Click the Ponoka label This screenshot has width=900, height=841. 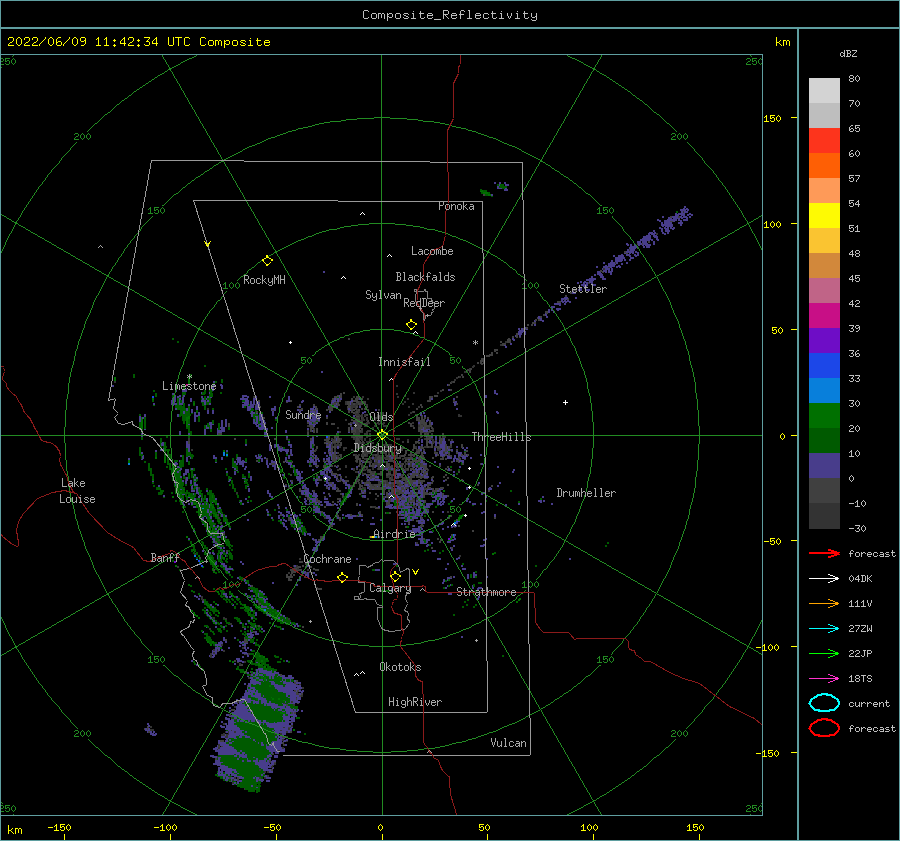tap(456, 206)
